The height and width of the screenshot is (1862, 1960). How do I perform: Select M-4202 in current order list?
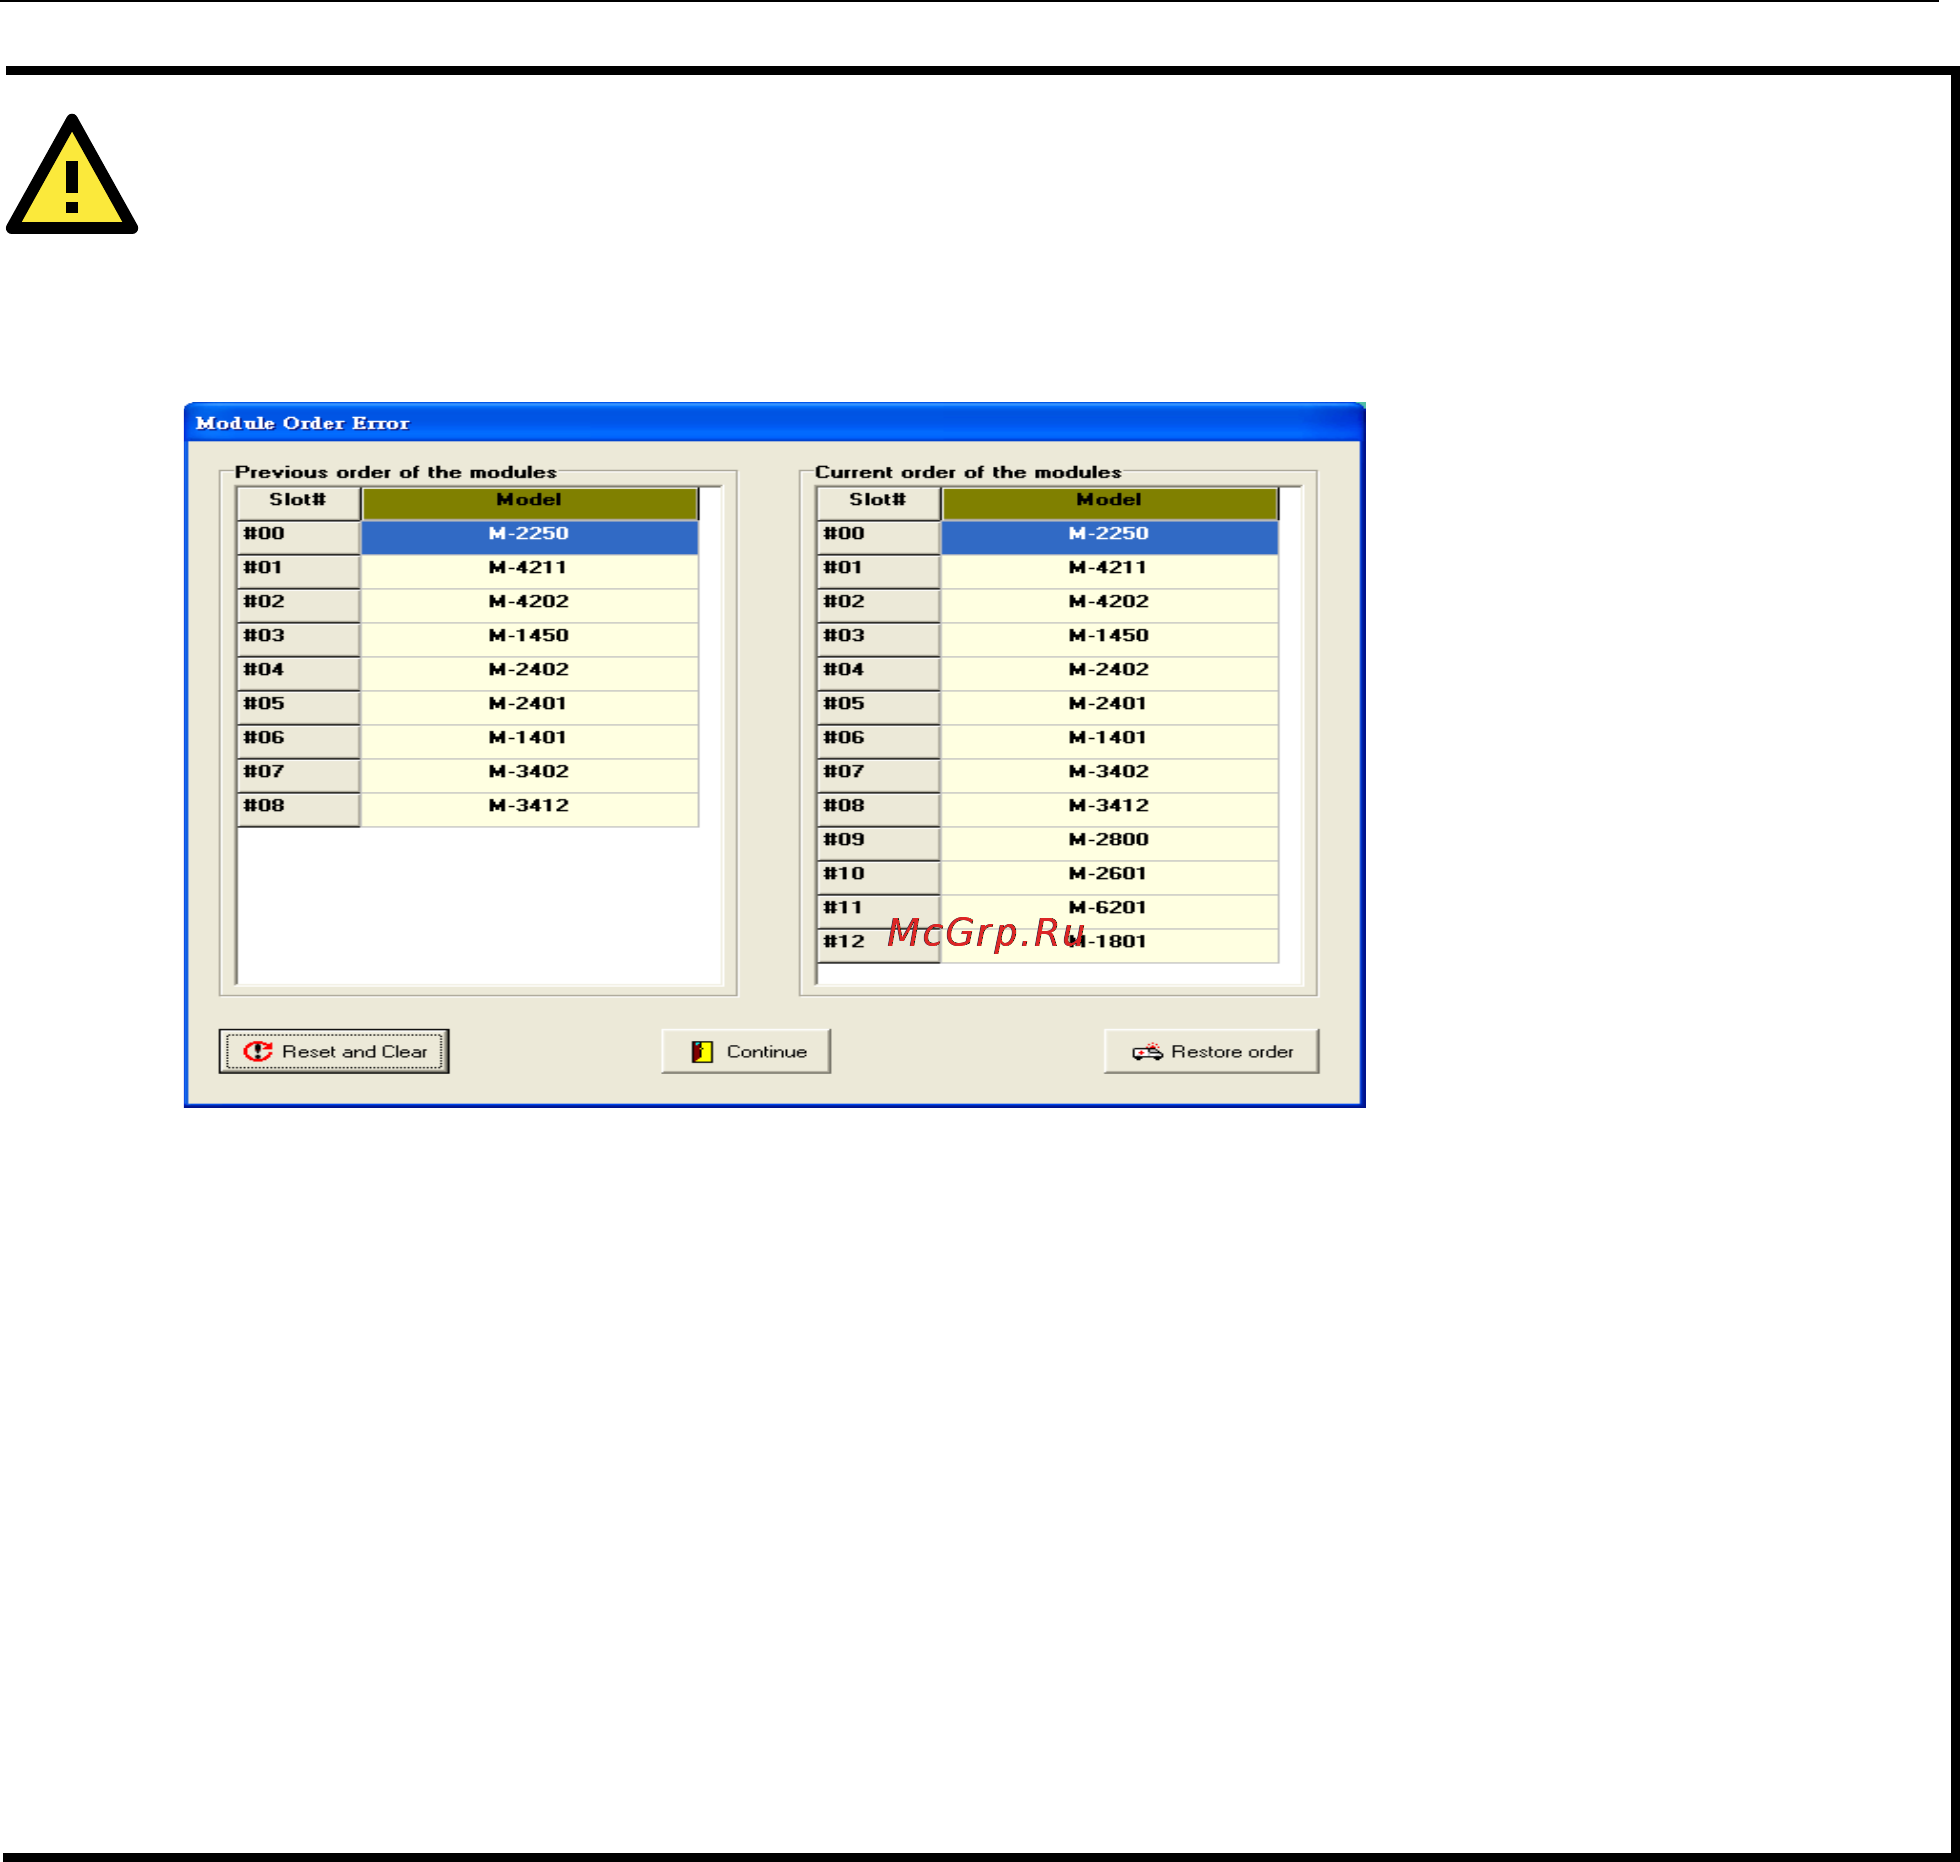click(1109, 605)
